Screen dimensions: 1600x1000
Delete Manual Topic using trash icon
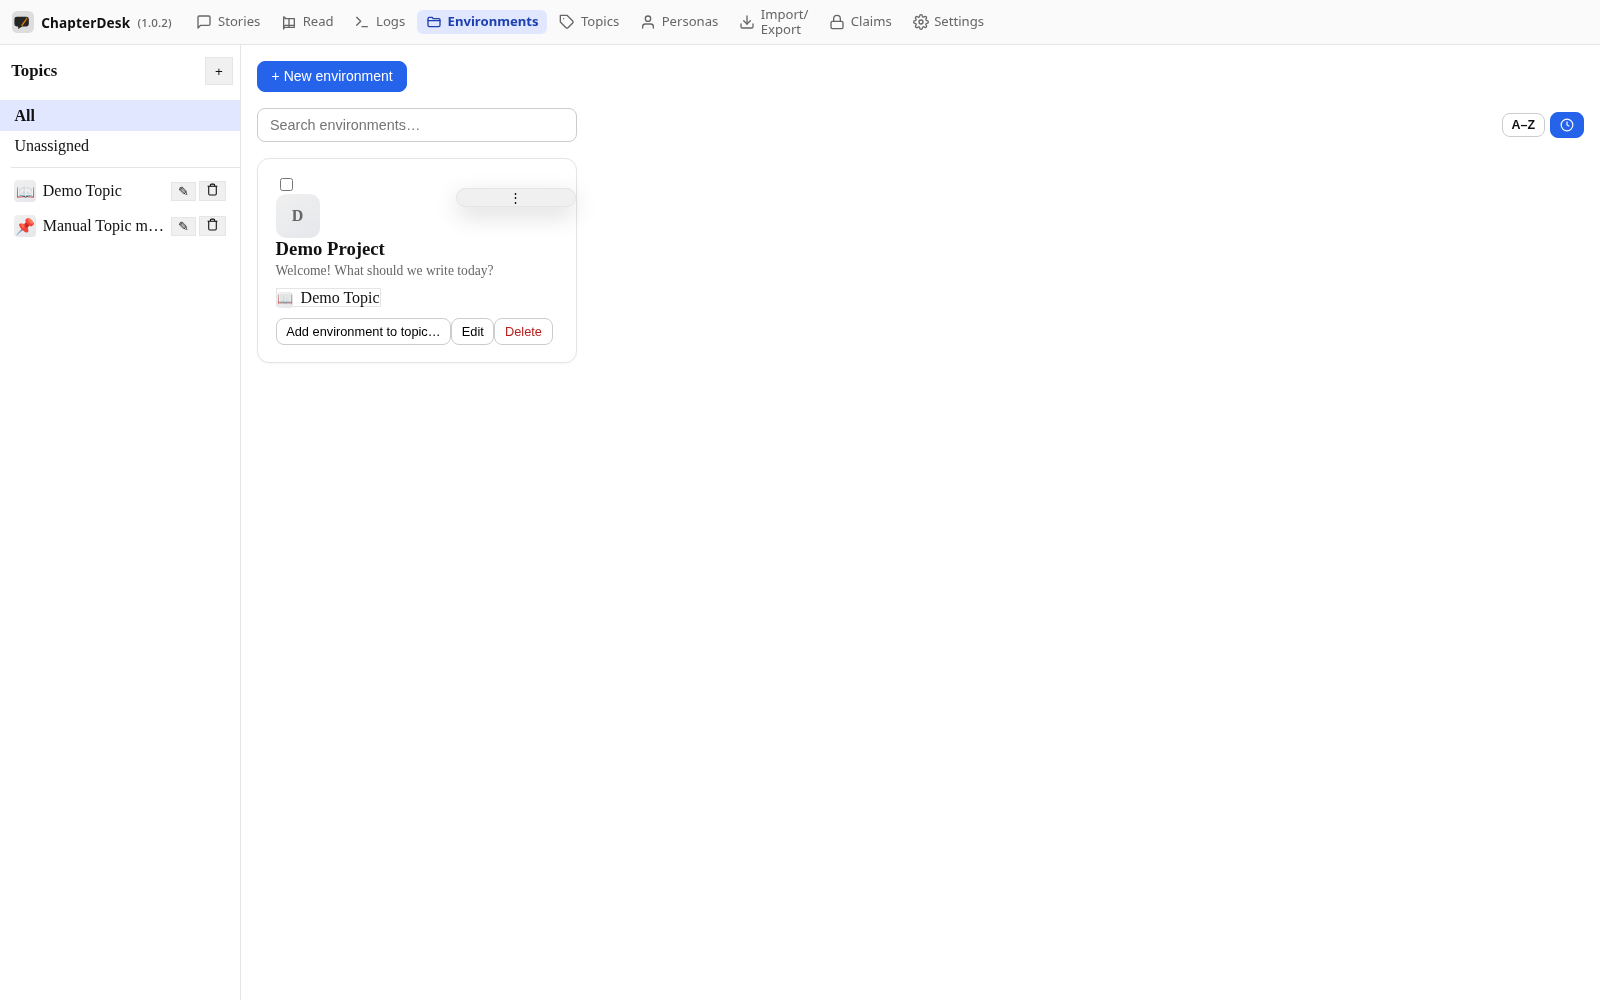[212, 226]
